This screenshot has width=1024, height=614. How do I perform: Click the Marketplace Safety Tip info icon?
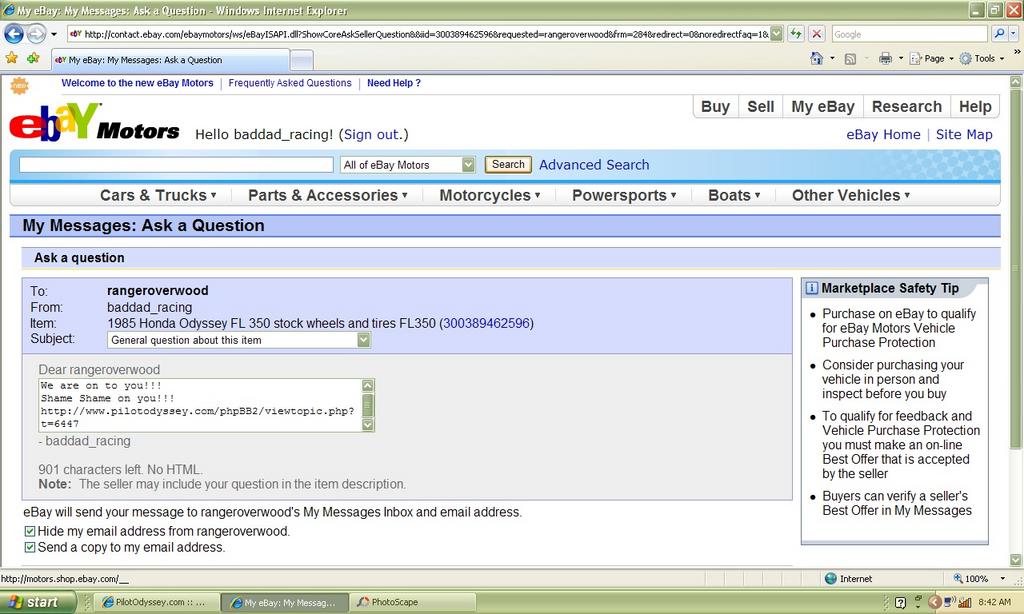(811, 288)
